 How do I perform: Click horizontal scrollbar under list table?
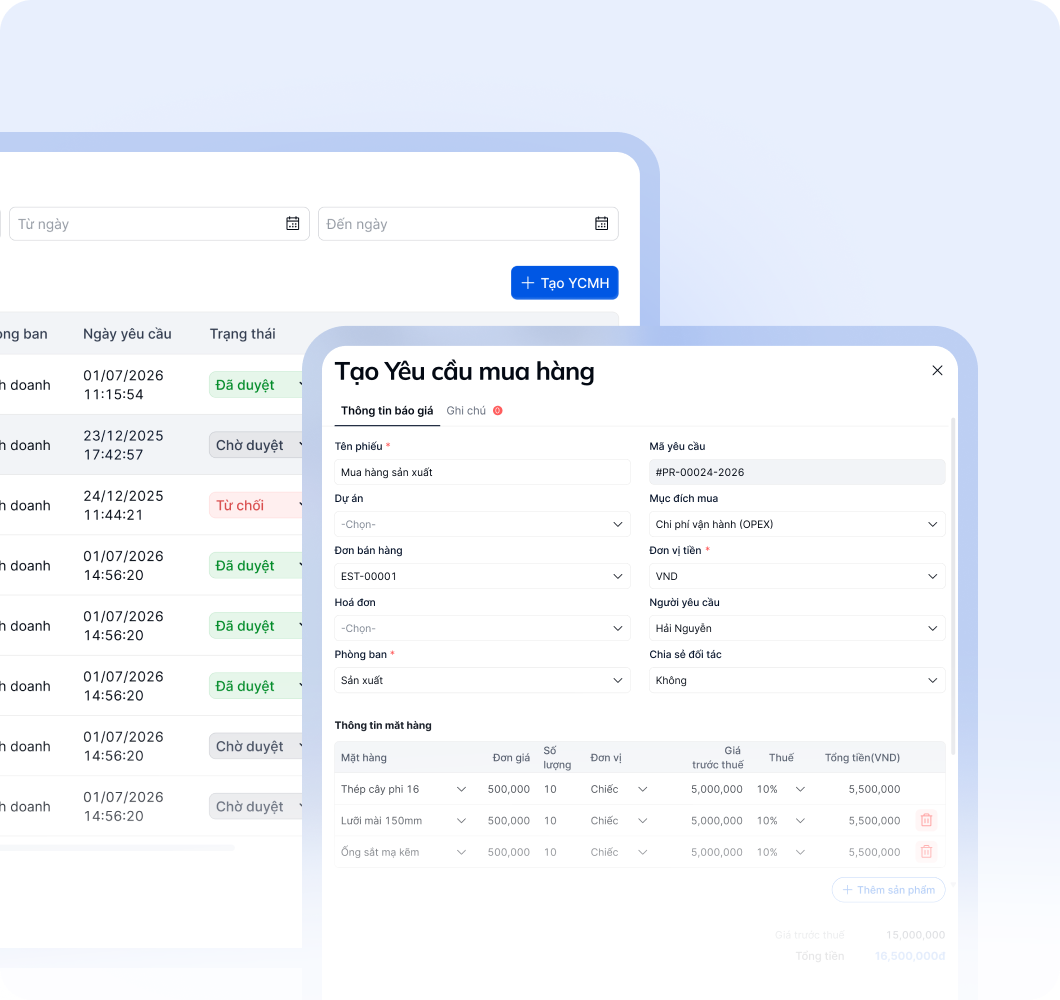click(116, 847)
